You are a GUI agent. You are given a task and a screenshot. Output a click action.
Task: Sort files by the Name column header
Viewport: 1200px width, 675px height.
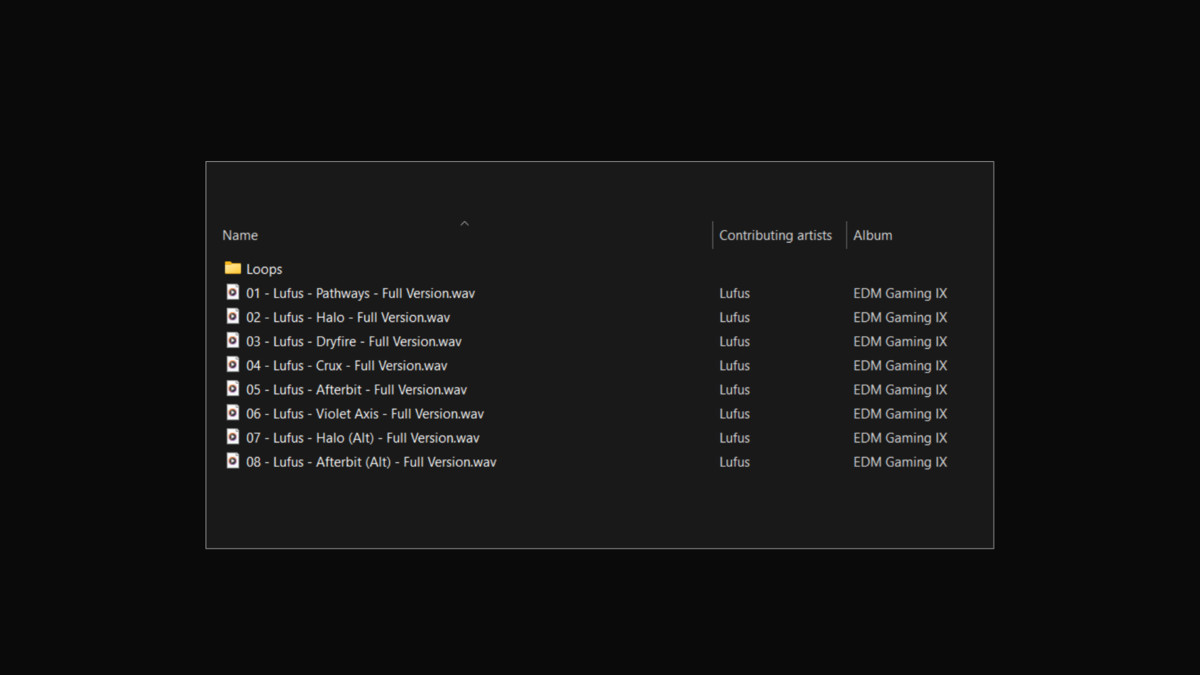[x=240, y=236]
